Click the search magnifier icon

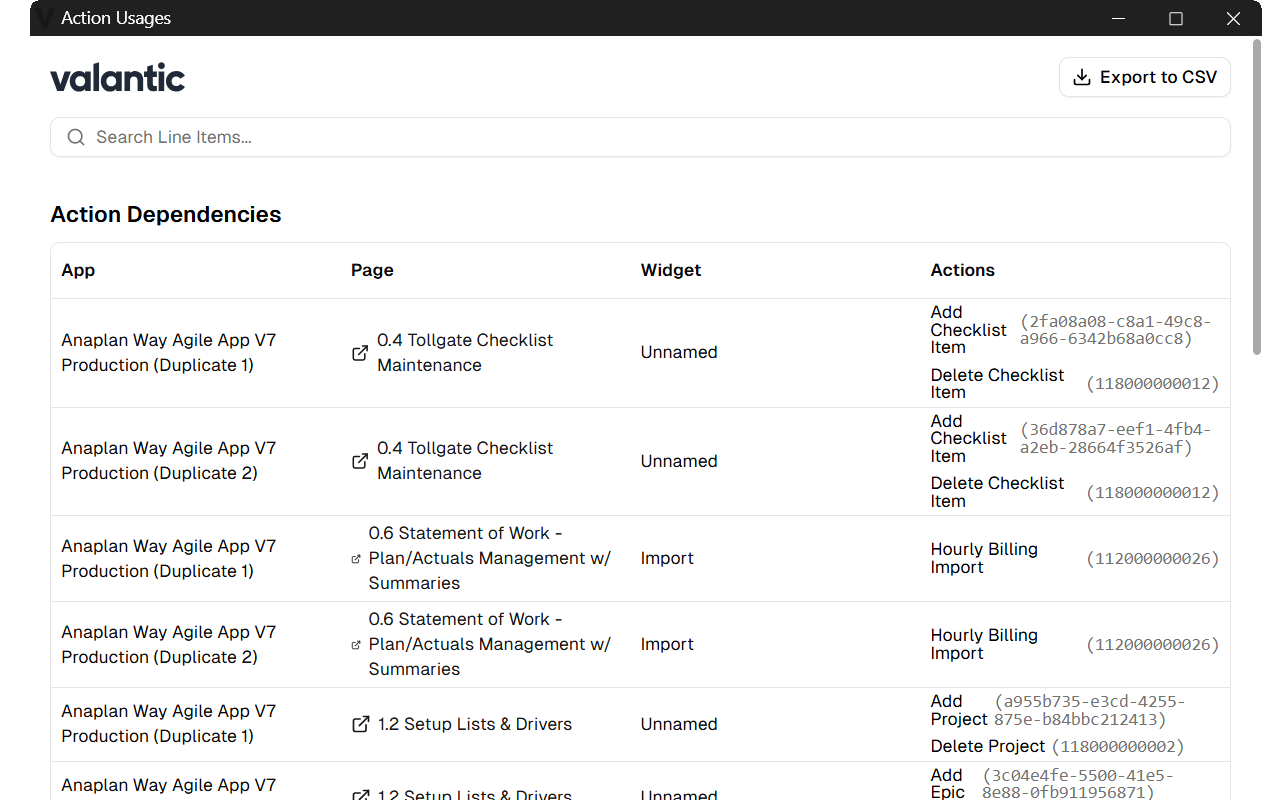pyautogui.click(x=76, y=137)
